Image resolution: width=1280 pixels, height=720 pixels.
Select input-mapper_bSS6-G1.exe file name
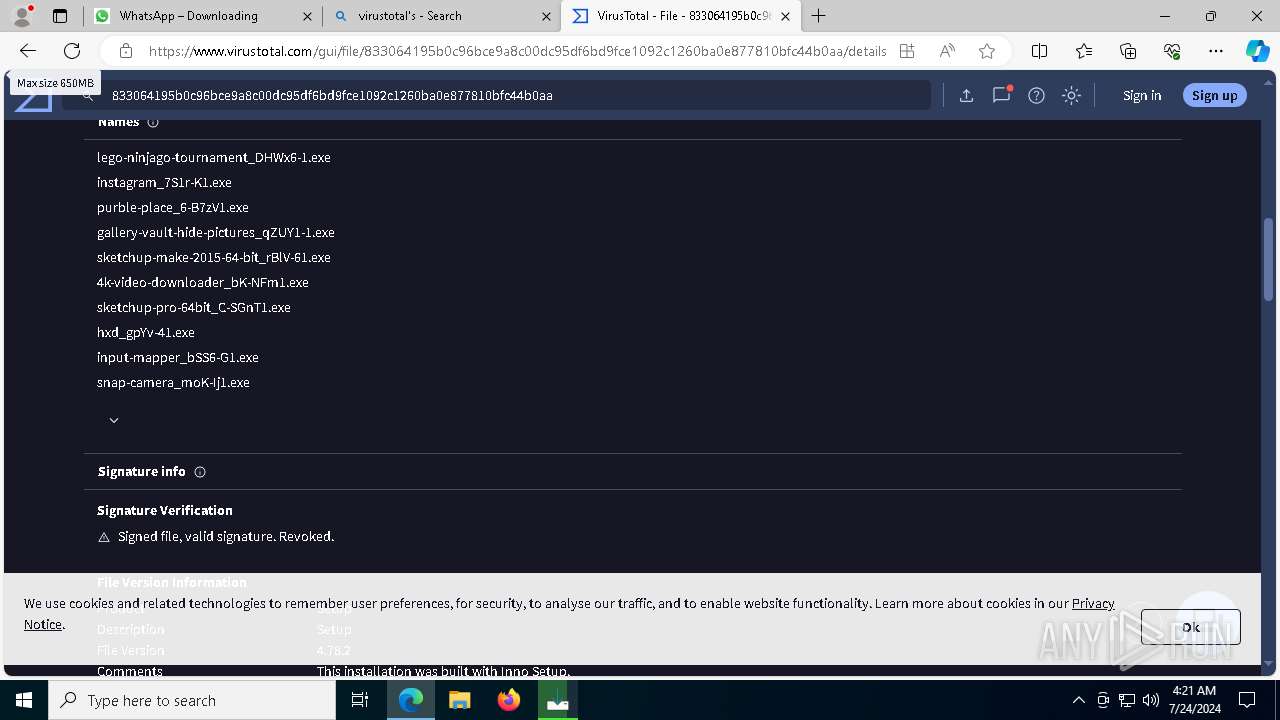(178, 357)
